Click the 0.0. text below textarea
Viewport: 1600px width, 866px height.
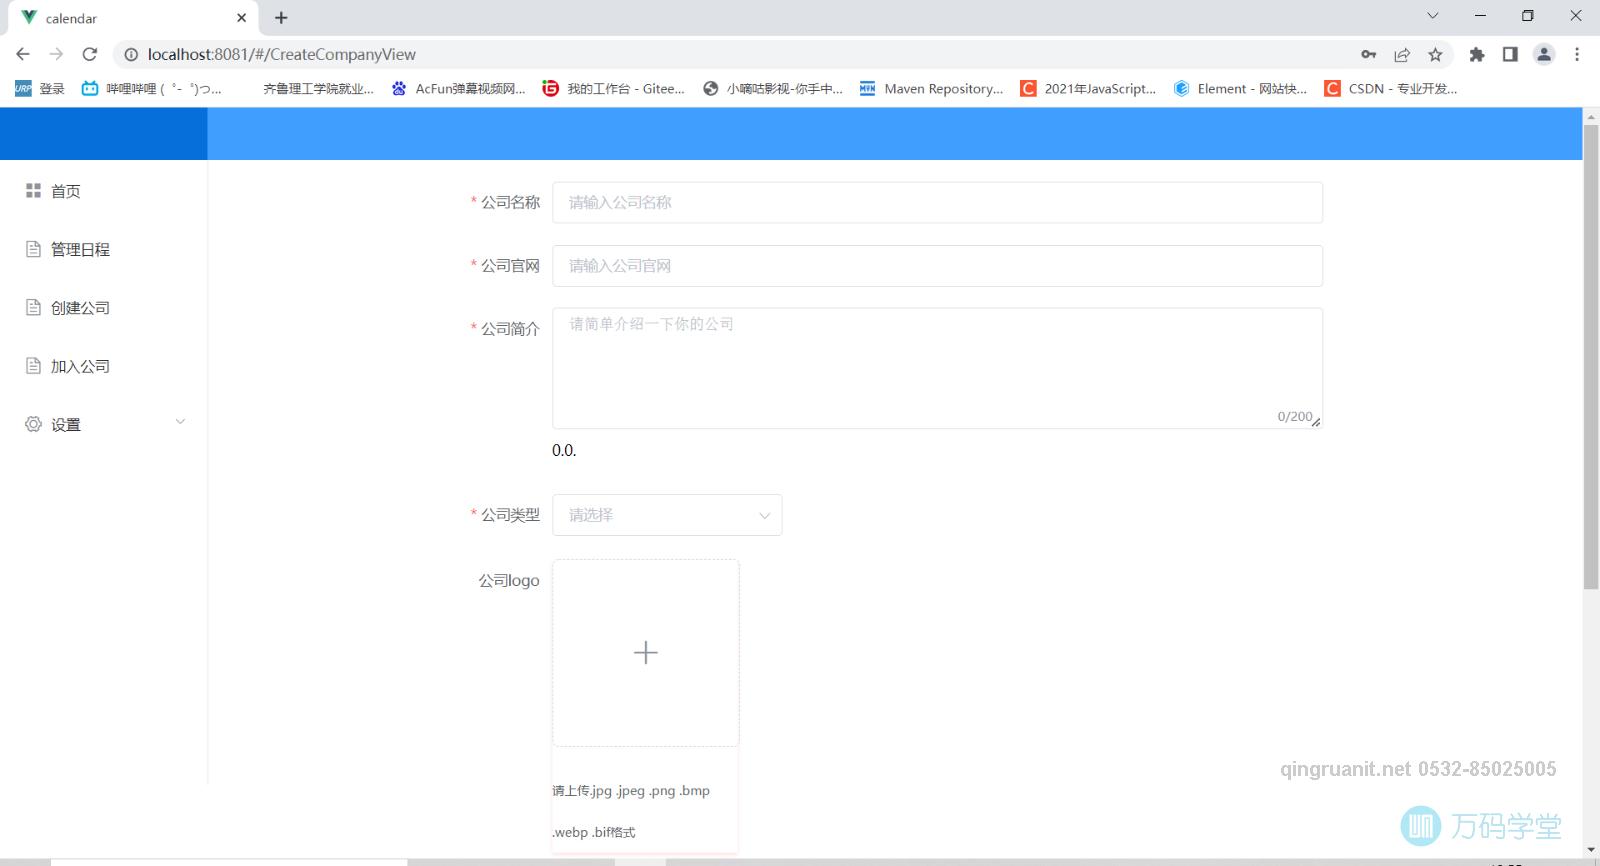(x=564, y=450)
